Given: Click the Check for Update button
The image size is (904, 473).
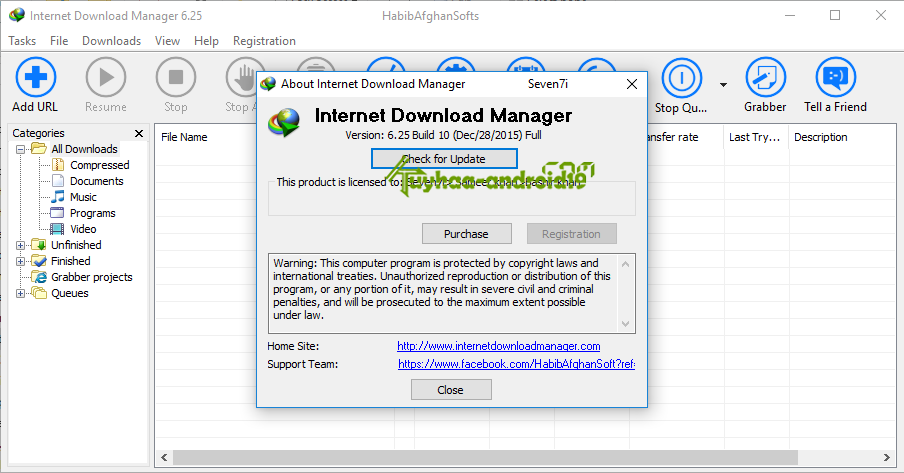Looking at the screenshot, I should point(444,159).
